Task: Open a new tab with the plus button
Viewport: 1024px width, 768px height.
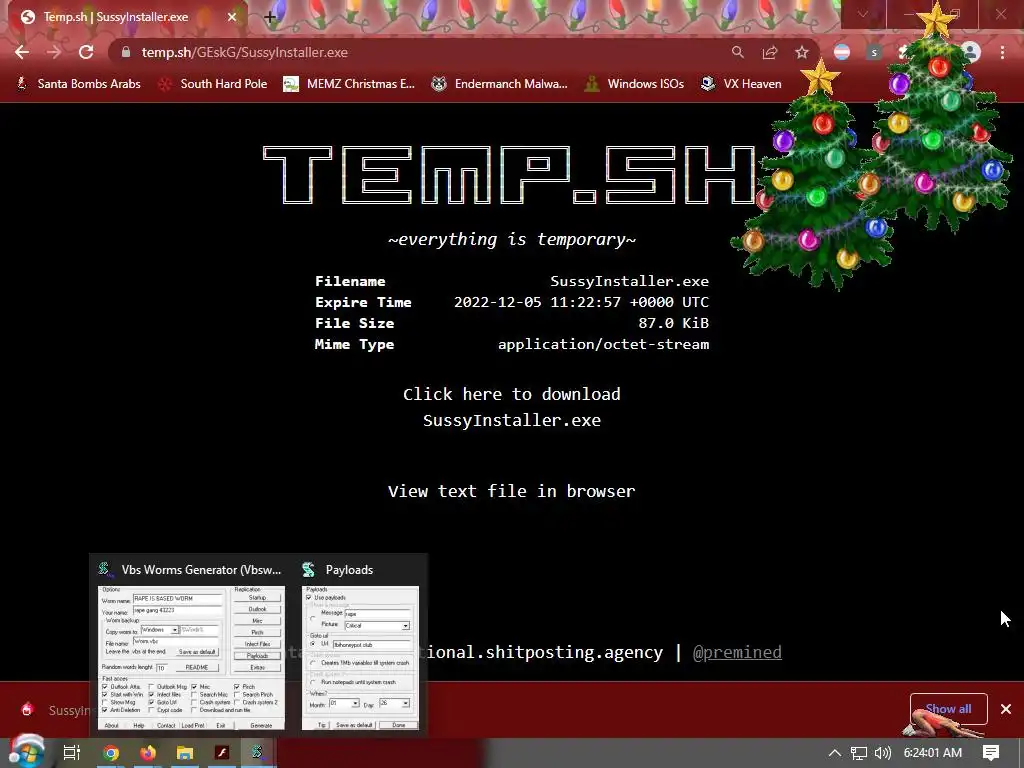Action: point(270,18)
